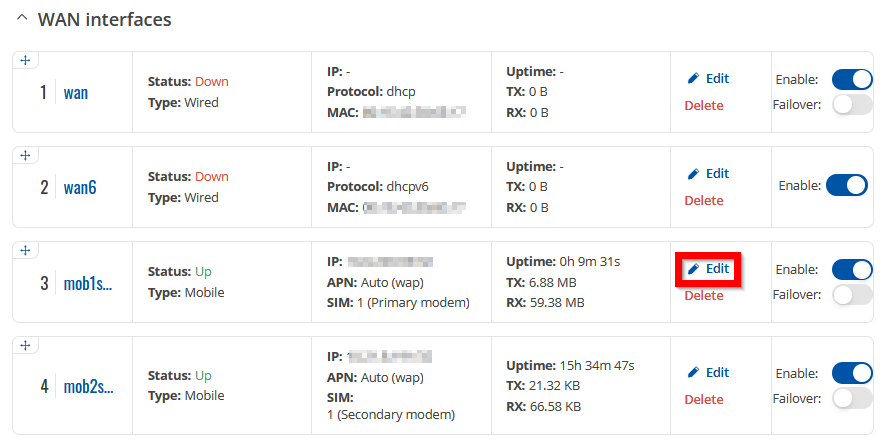Click the pencil Edit icon for mob1s
The image size is (883, 446).
[694, 269]
